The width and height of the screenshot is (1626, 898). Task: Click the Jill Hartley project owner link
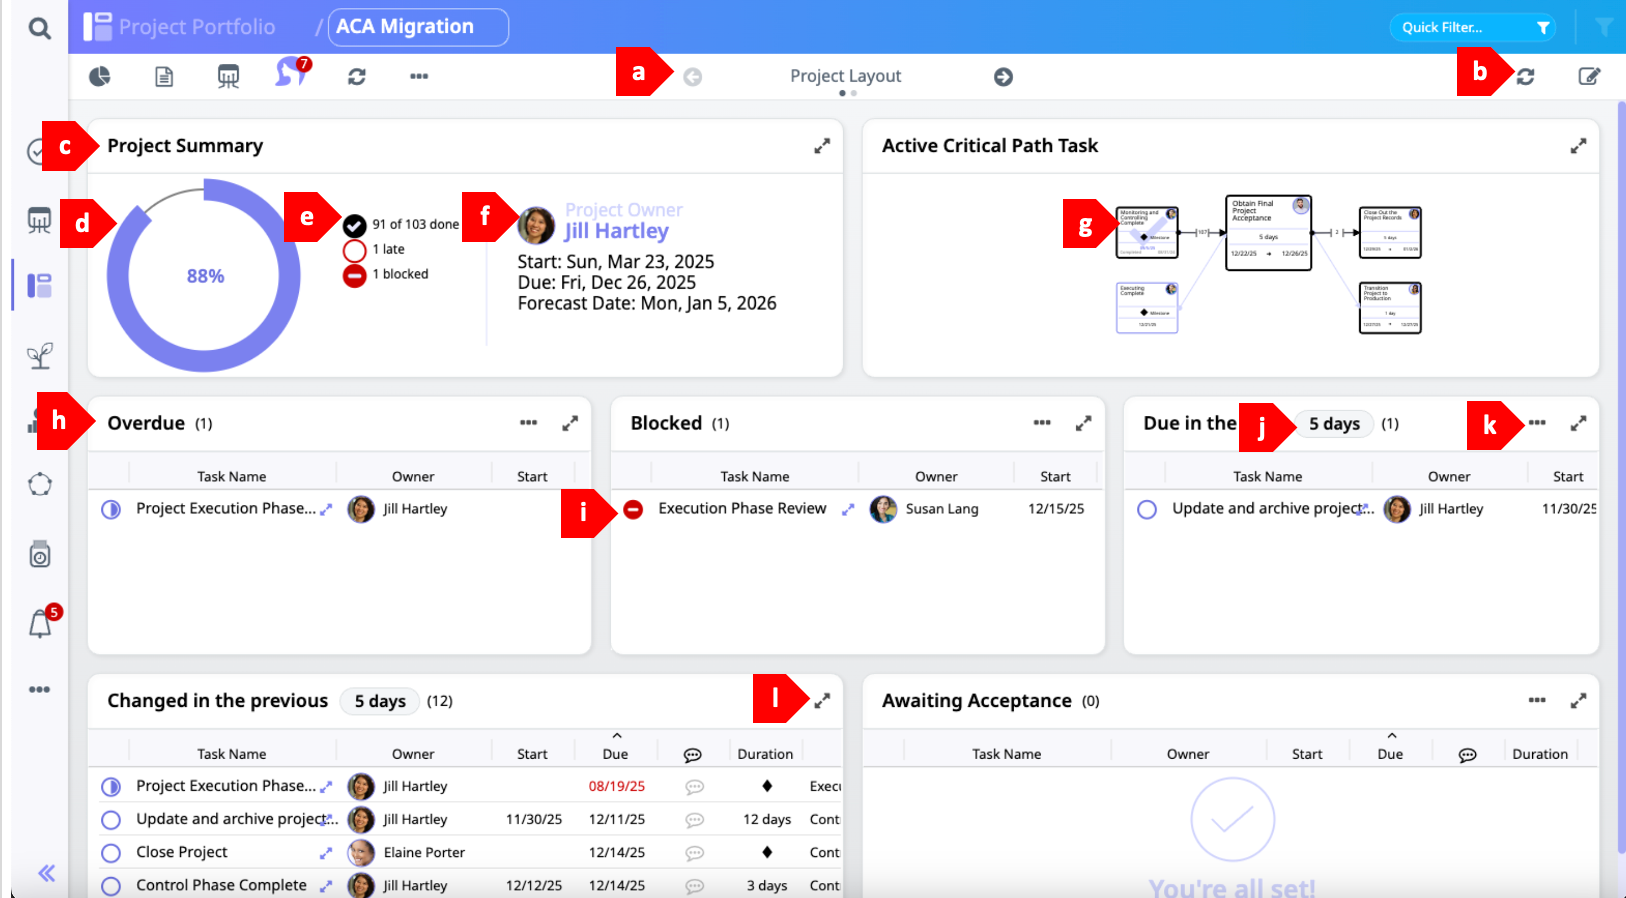(x=616, y=231)
